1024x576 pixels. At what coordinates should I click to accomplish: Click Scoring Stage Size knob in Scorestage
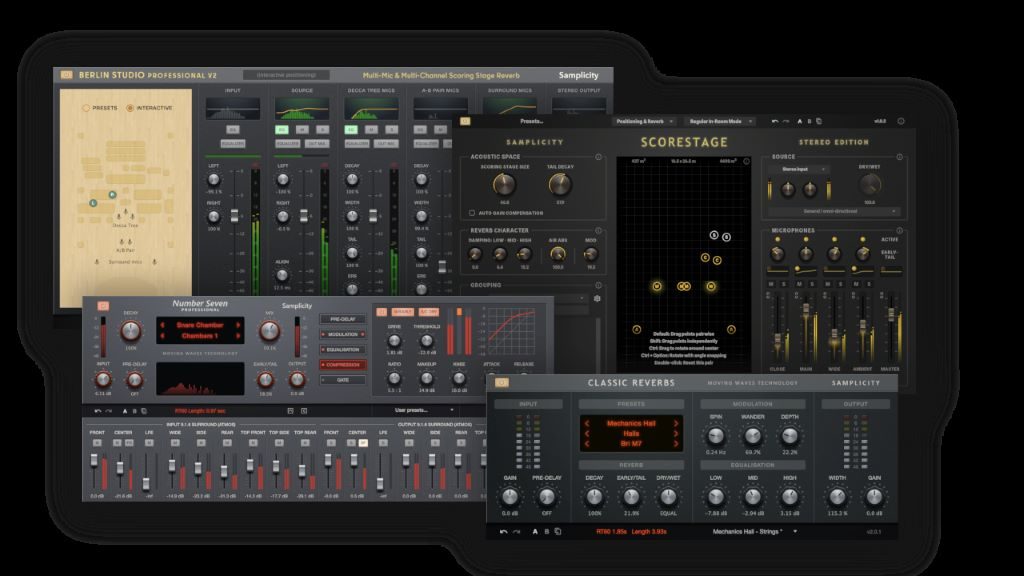point(504,185)
